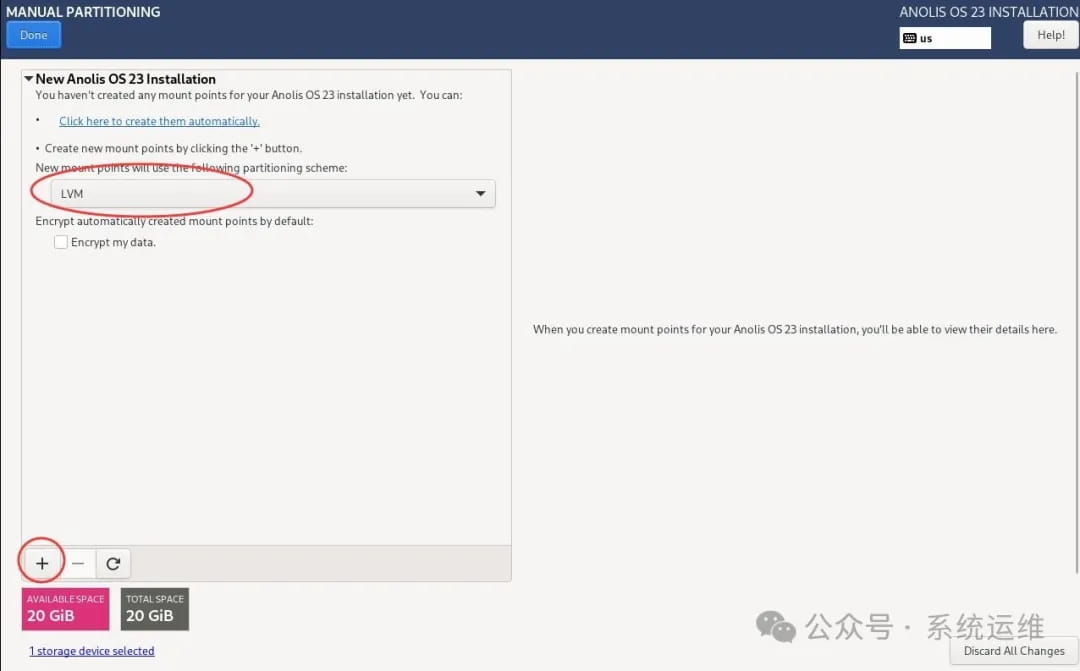
Task: Click the minus remove mount point button
Action: tap(78, 564)
